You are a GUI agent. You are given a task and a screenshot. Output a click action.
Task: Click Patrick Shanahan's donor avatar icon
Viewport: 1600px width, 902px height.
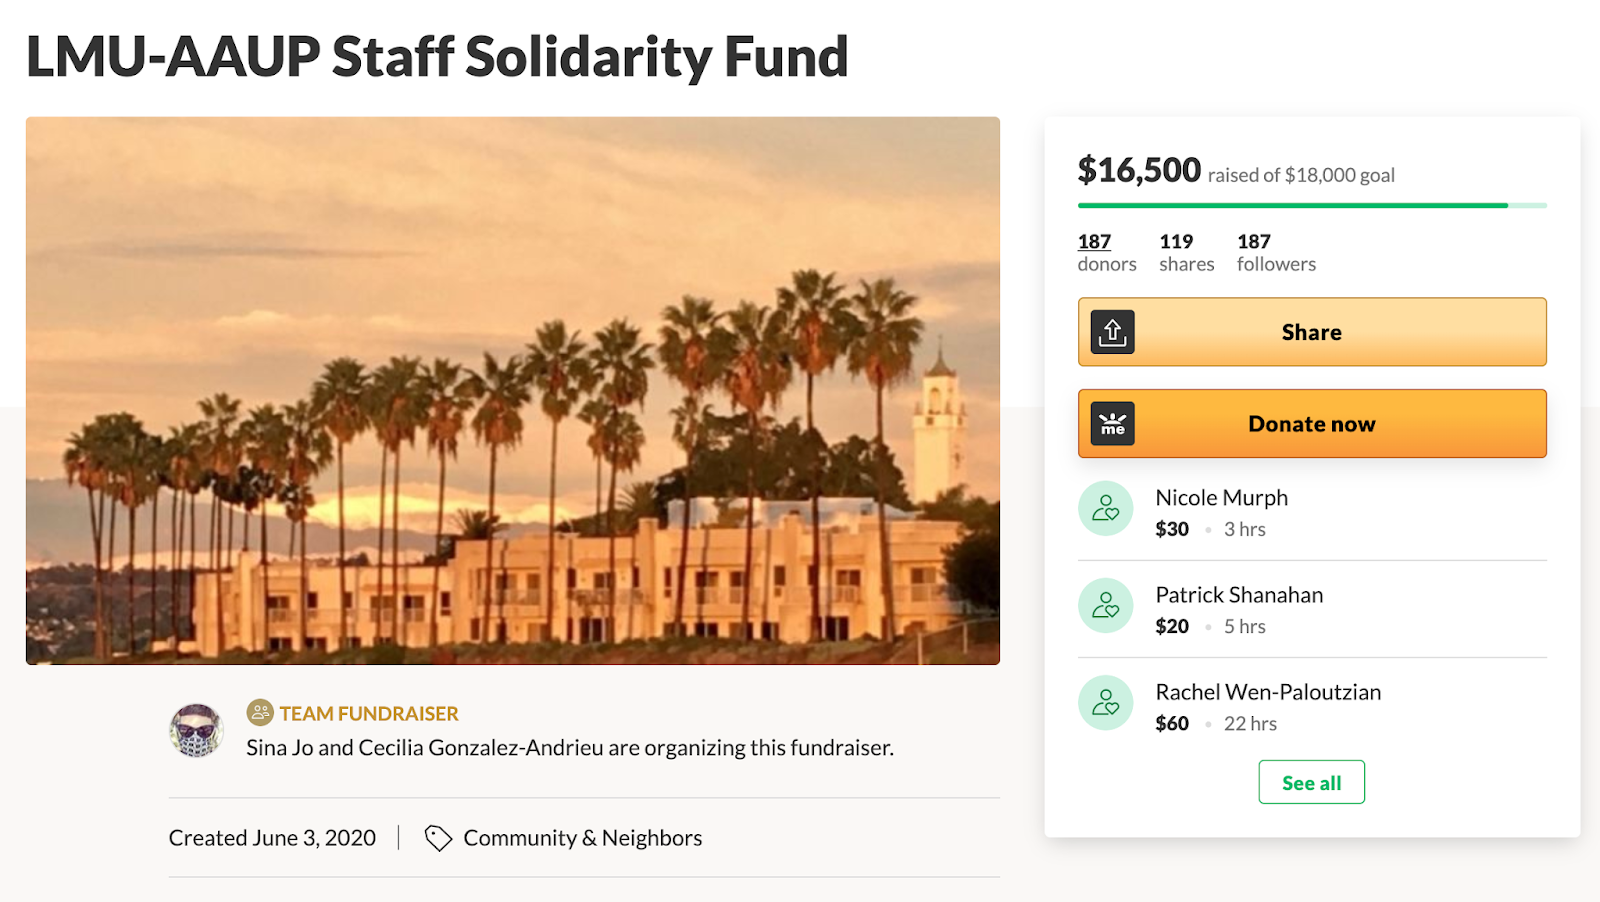[1105, 606]
